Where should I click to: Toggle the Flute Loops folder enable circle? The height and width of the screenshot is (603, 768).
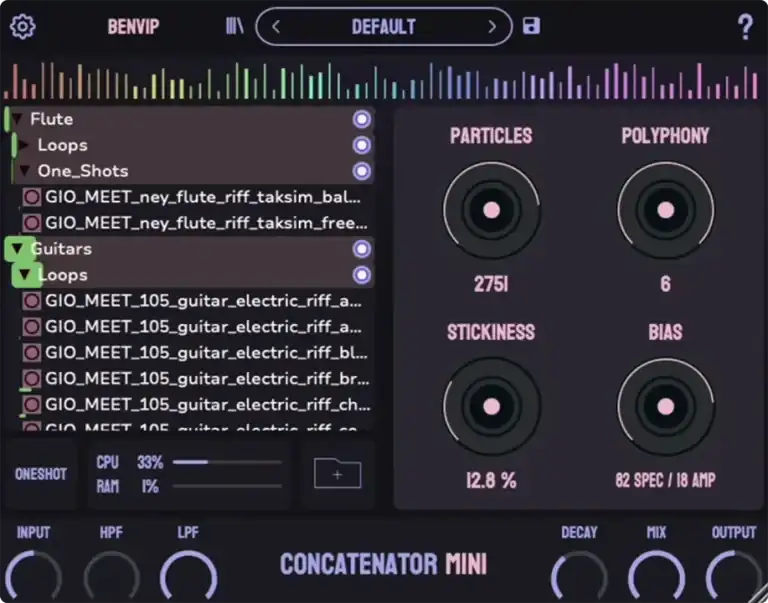coord(362,145)
